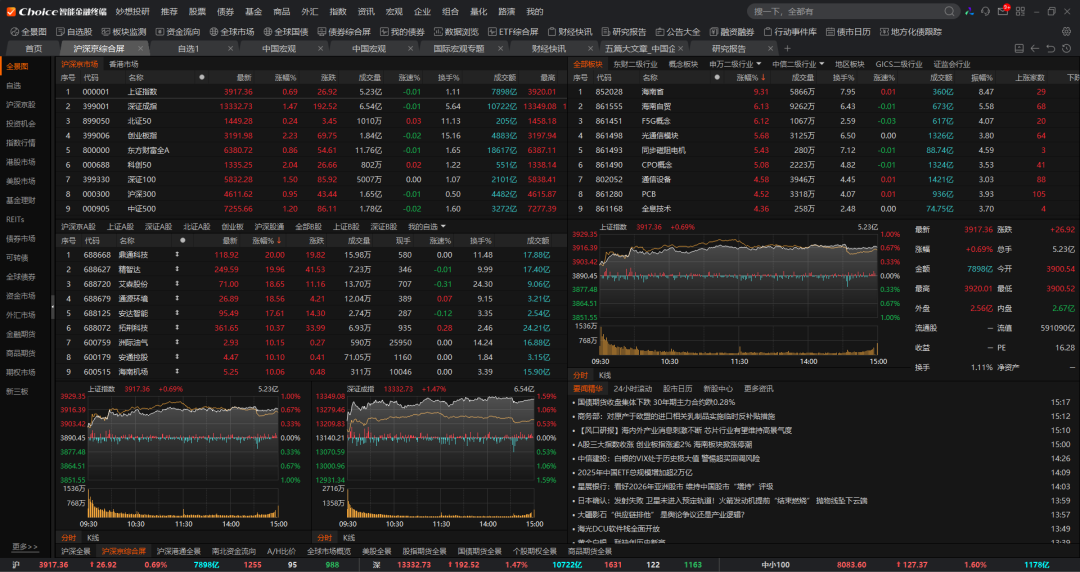Click 更多>> at bottom of left sidebar

pyautogui.click(x=25, y=547)
